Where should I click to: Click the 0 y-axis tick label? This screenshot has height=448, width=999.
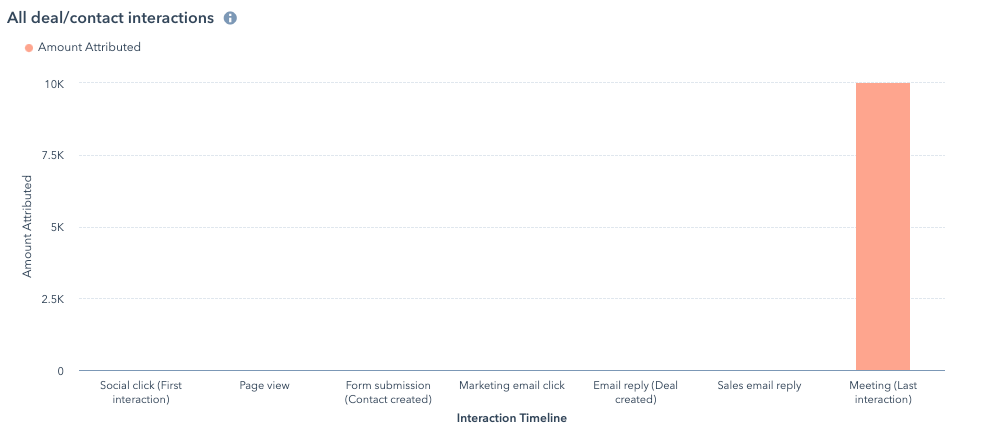pos(61,371)
